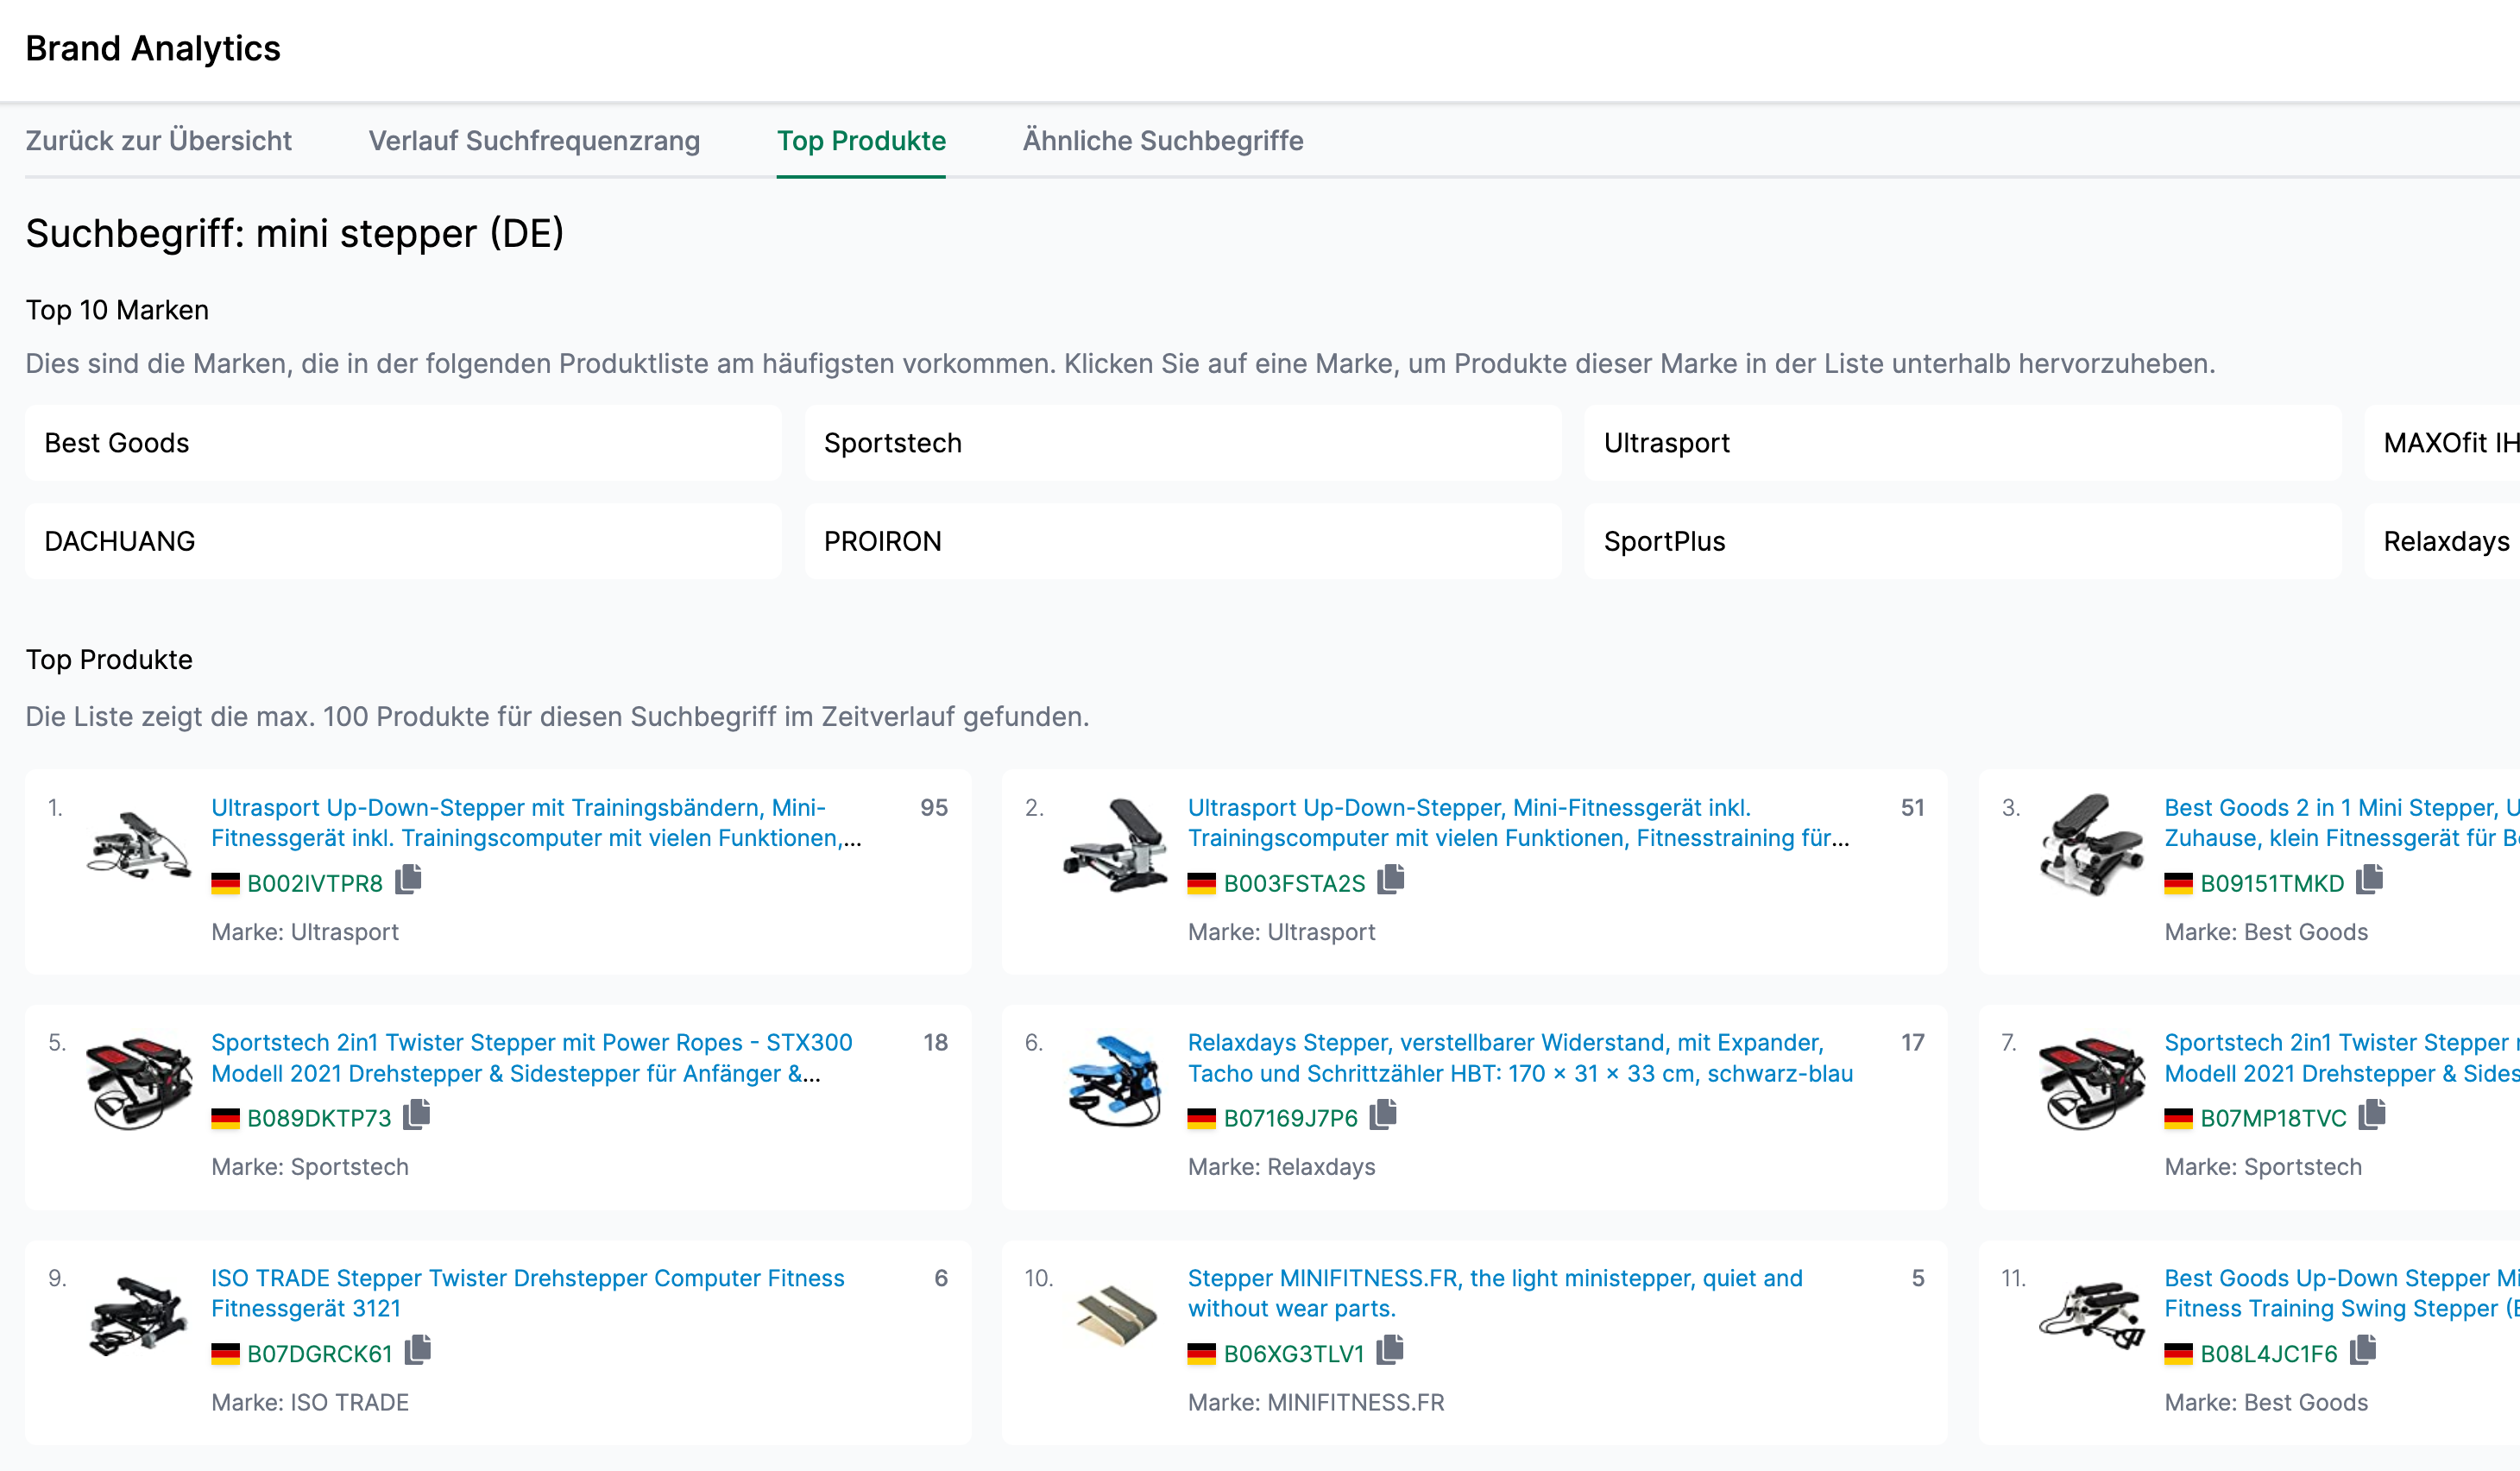Click ASIN B003FSTA2S

click(1294, 884)
